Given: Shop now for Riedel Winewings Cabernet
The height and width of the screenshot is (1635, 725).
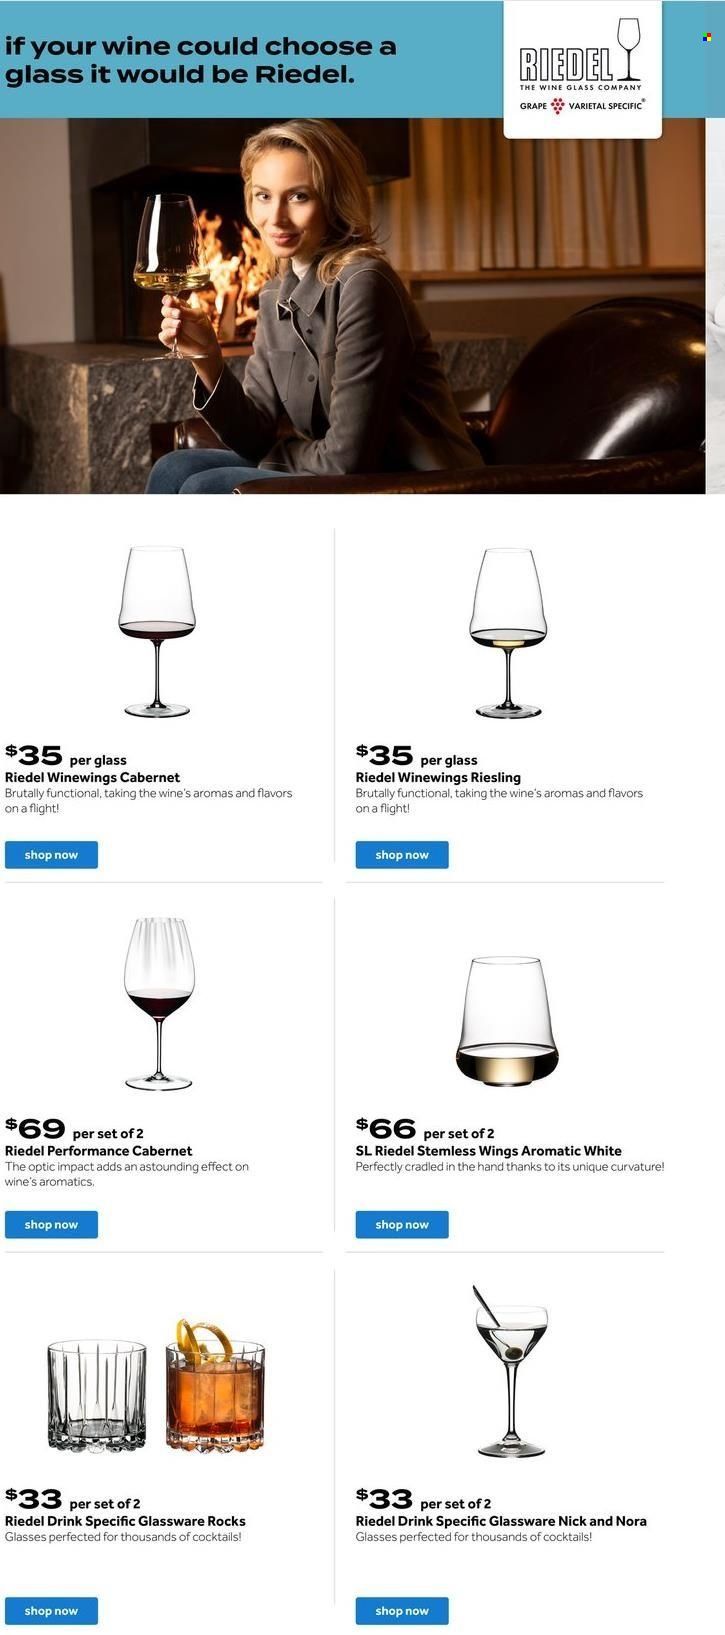Looking at the screenshot, I should [51, 855].
